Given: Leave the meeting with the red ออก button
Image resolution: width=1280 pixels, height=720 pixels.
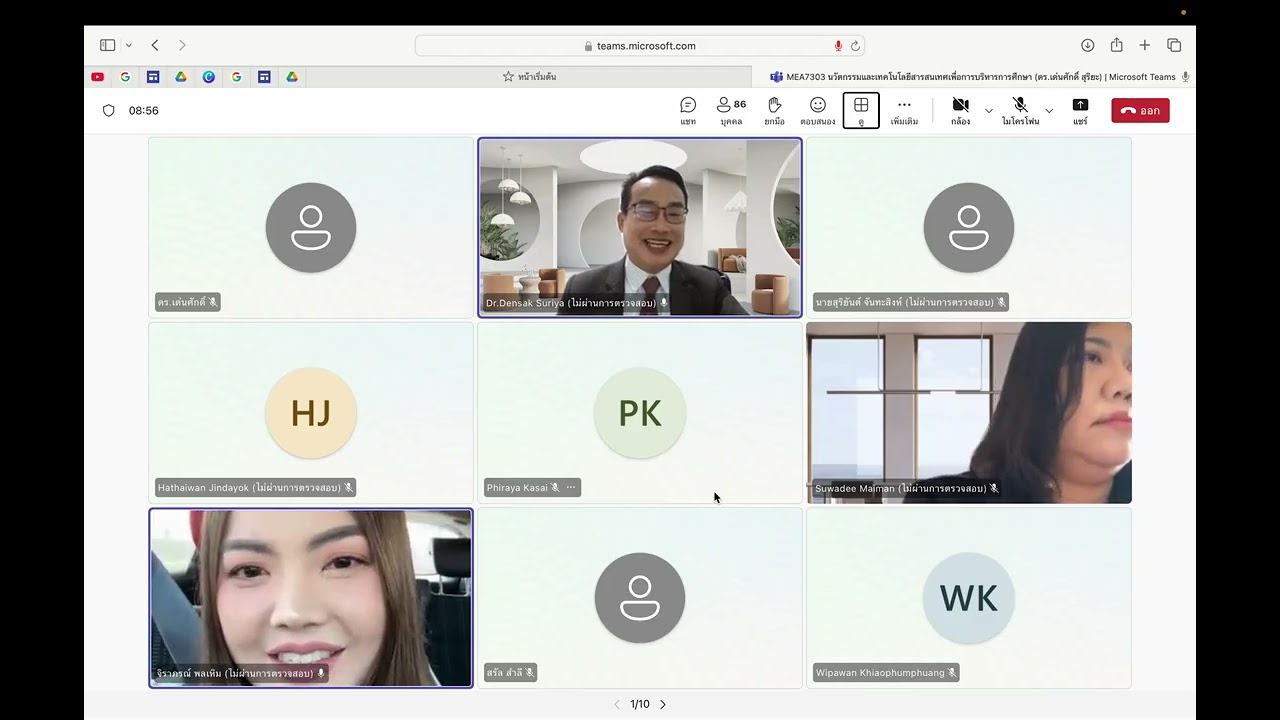Looking at the screenshot, I should pyautogui.click(x=1140, y=111).
